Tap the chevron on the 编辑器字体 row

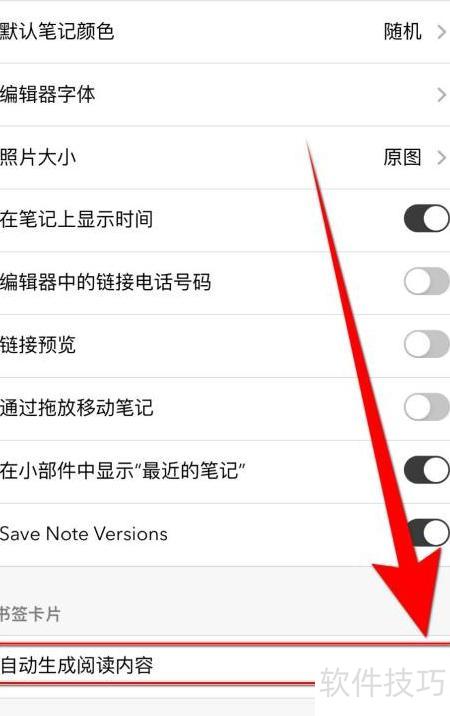441,95
